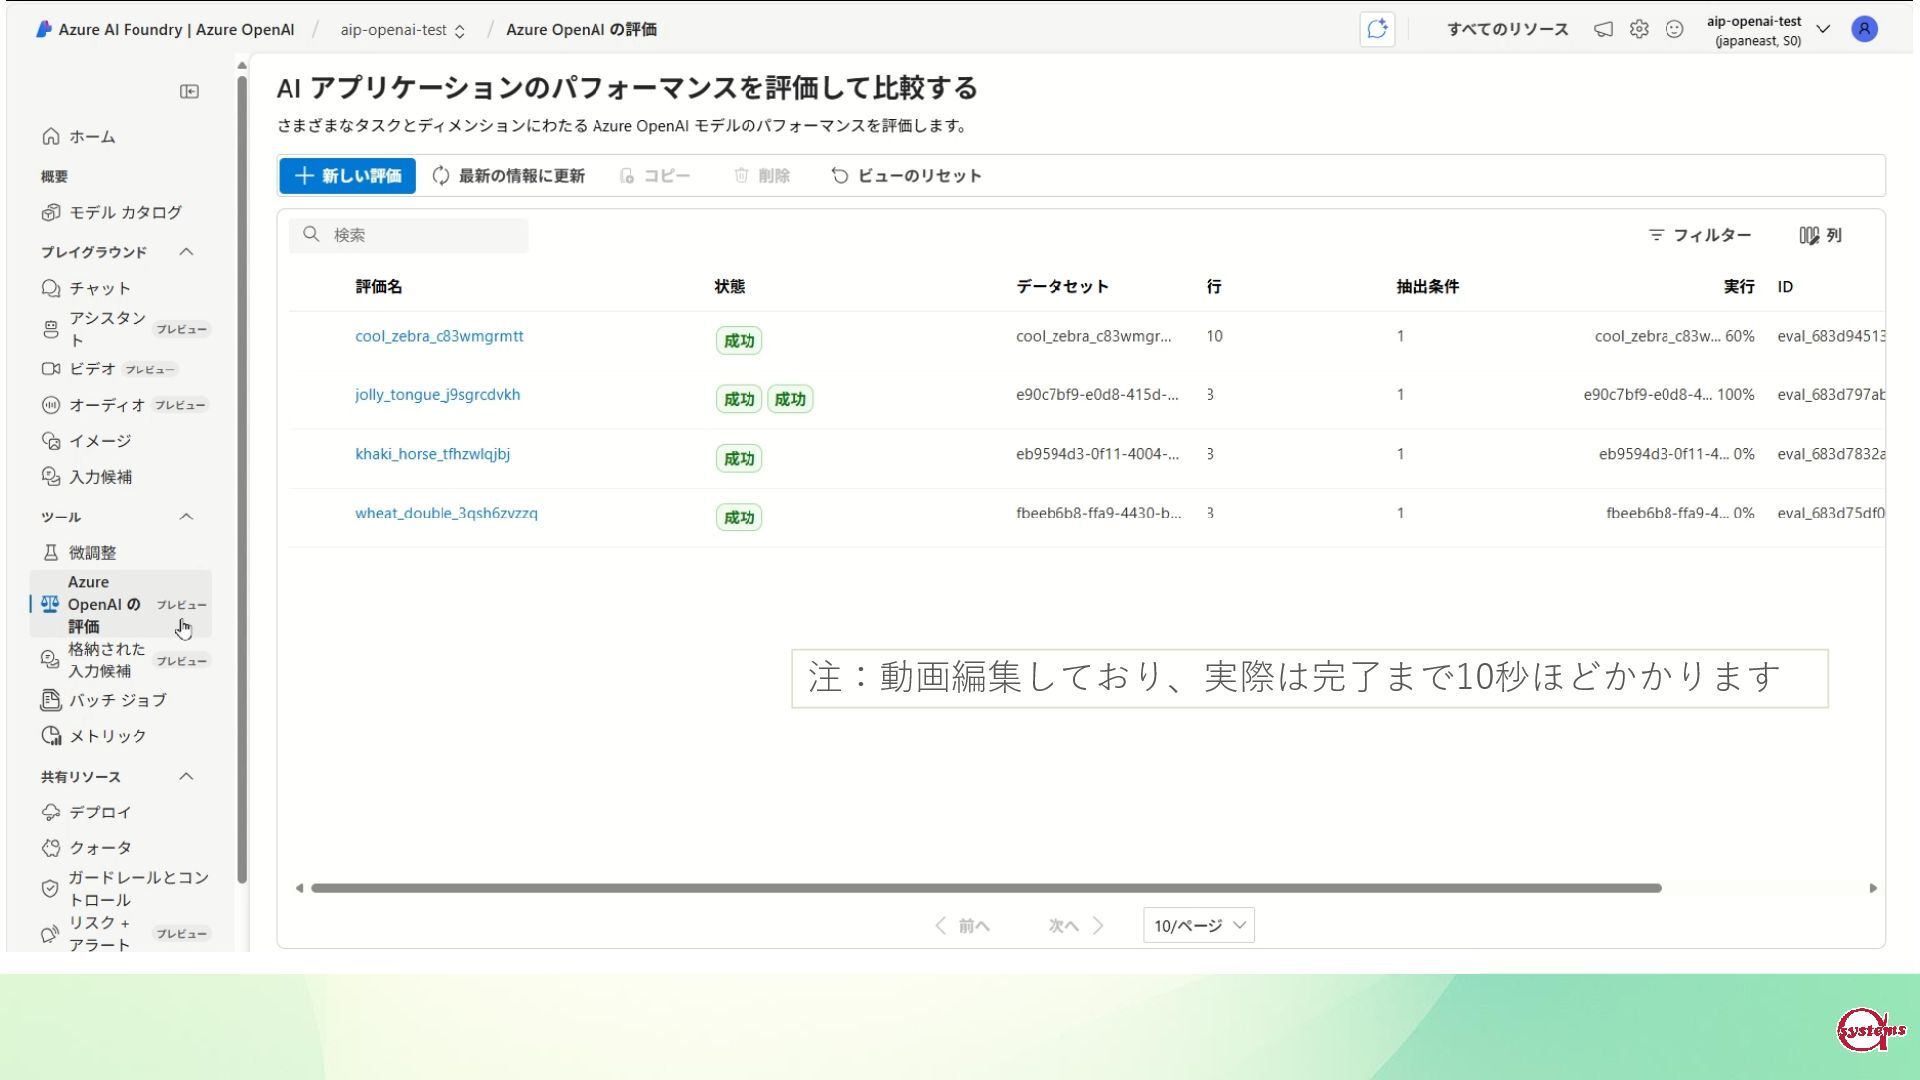
Task: Collapse the 共有リソース section
Action: 186,777
